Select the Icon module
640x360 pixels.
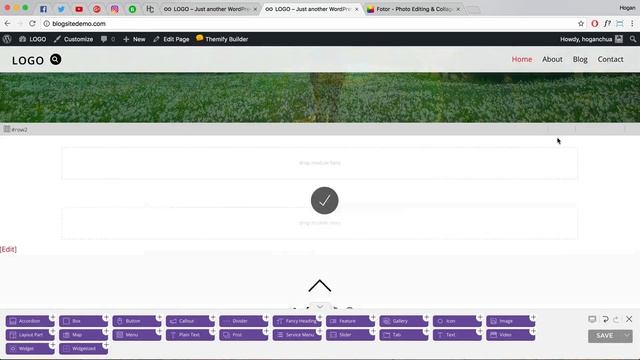457,321
